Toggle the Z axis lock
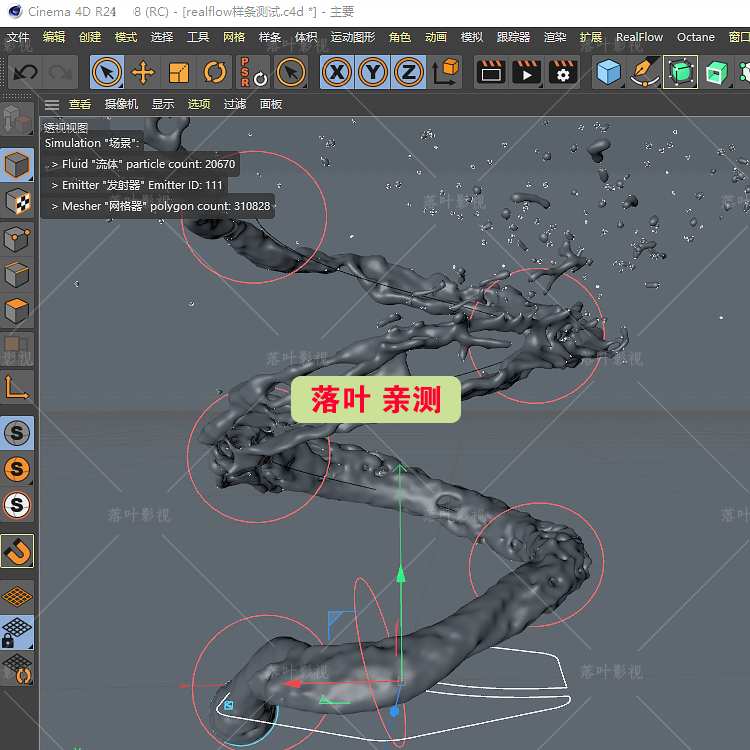 point(408,72)
